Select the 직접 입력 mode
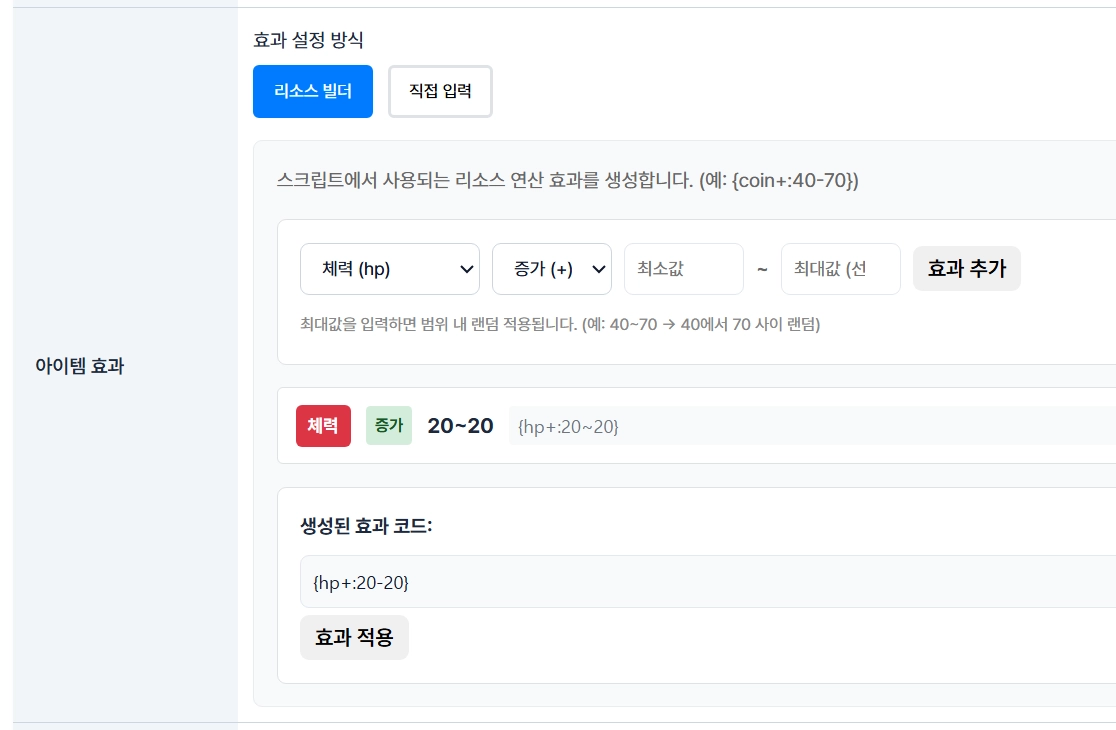The width and height of the screenshot is (1116, 730). [440, 92]
